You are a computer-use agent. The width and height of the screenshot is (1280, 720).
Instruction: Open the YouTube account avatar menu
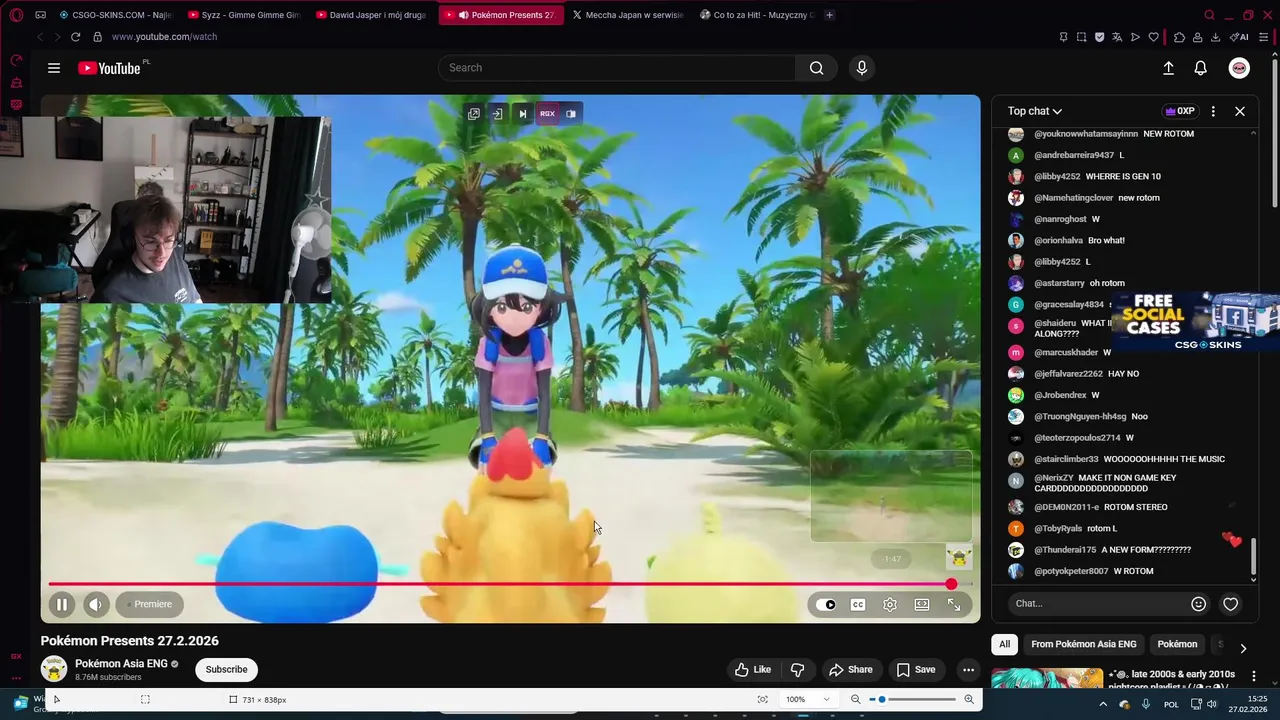tap(1239, 68)
